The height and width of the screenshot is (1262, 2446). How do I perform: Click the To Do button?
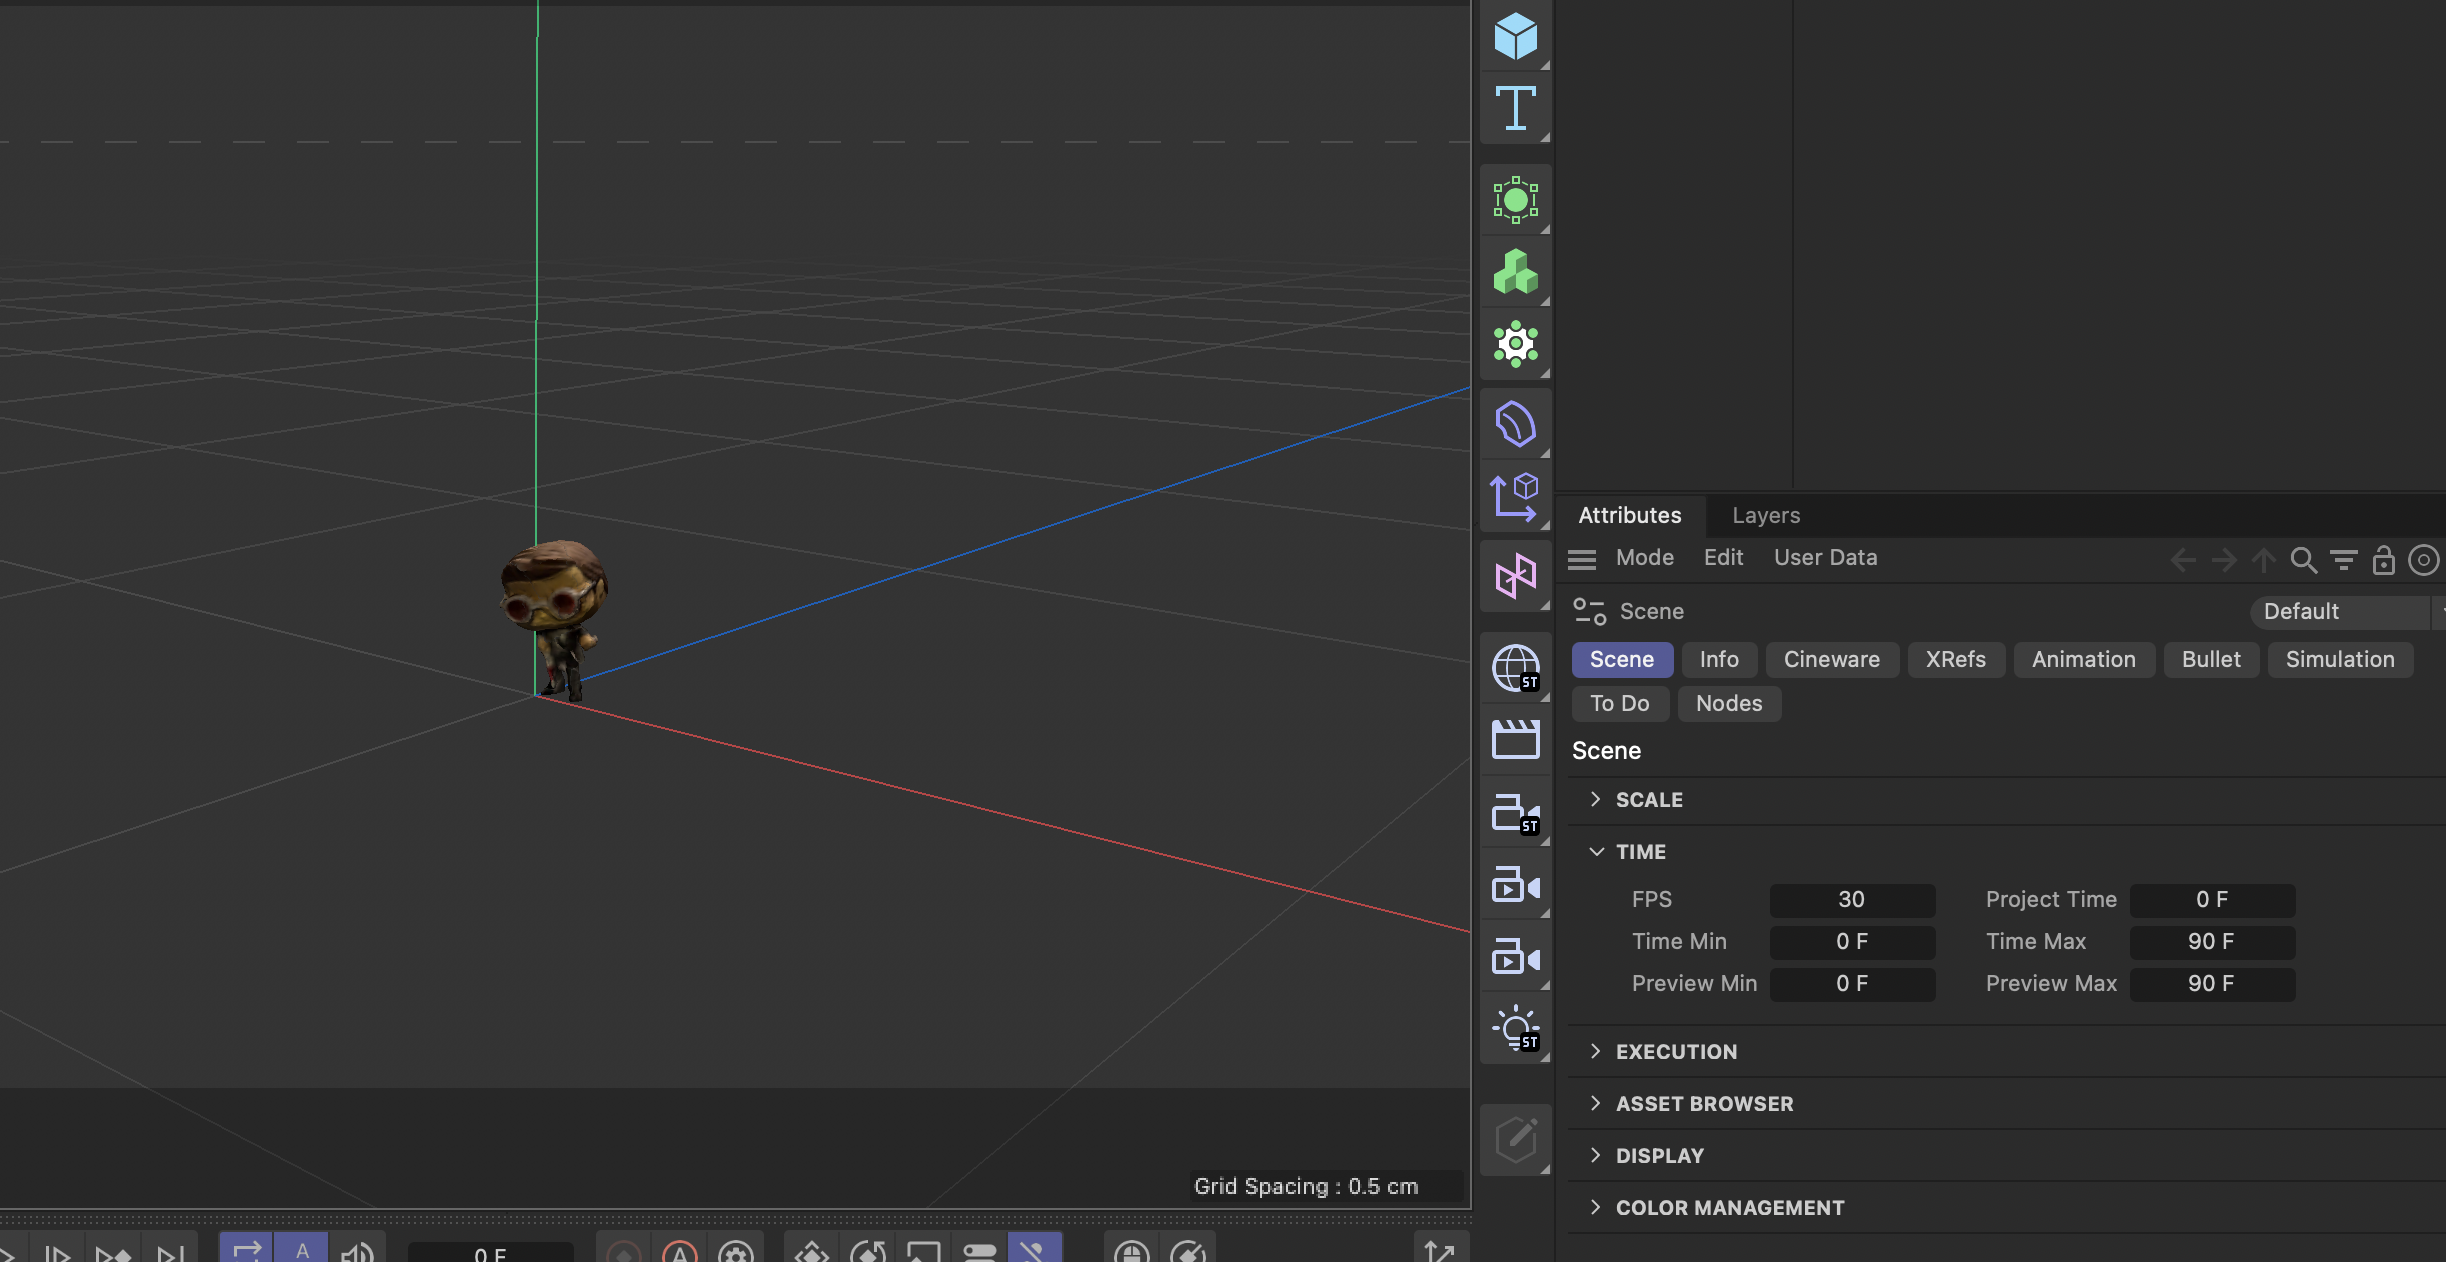(1619, 703)
